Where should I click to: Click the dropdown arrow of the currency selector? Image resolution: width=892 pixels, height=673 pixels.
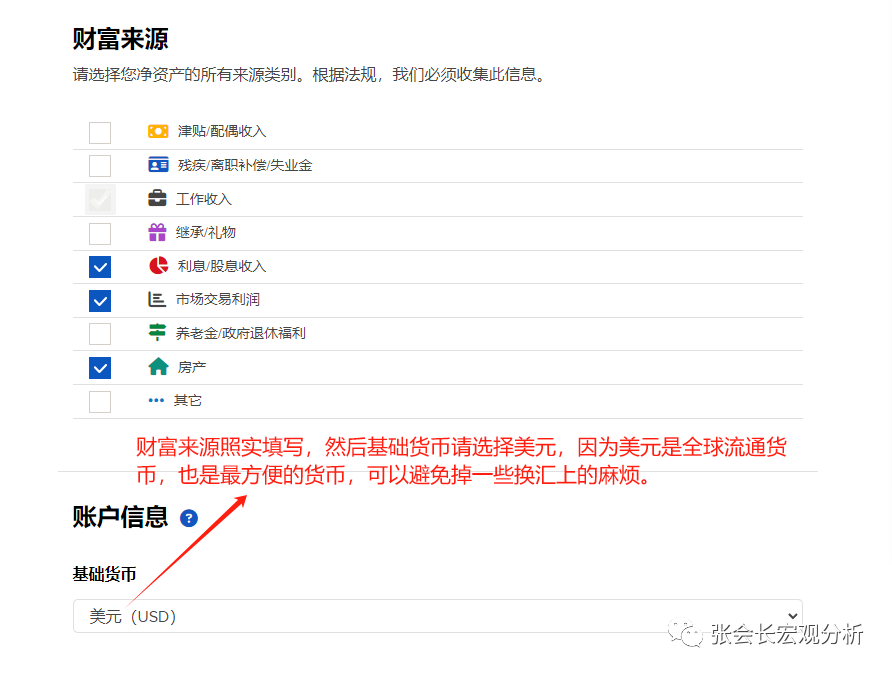[794, 616]
